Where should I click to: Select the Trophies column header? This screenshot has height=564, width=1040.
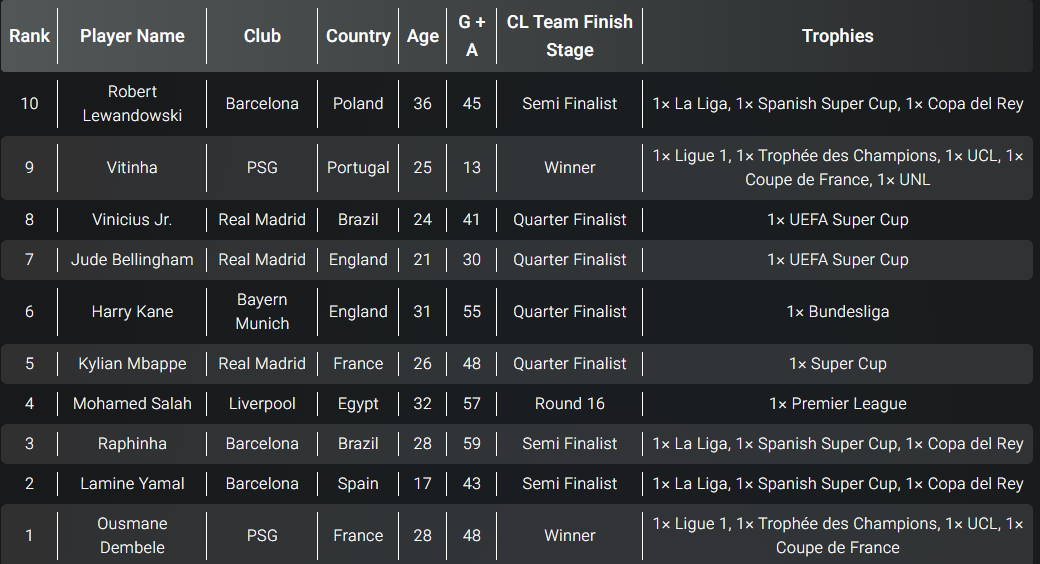click(x=838, y=36)
